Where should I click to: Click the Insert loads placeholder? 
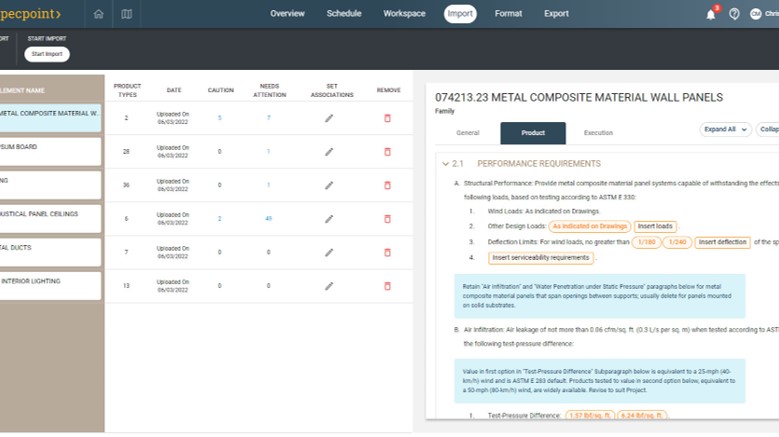point(656,226)
